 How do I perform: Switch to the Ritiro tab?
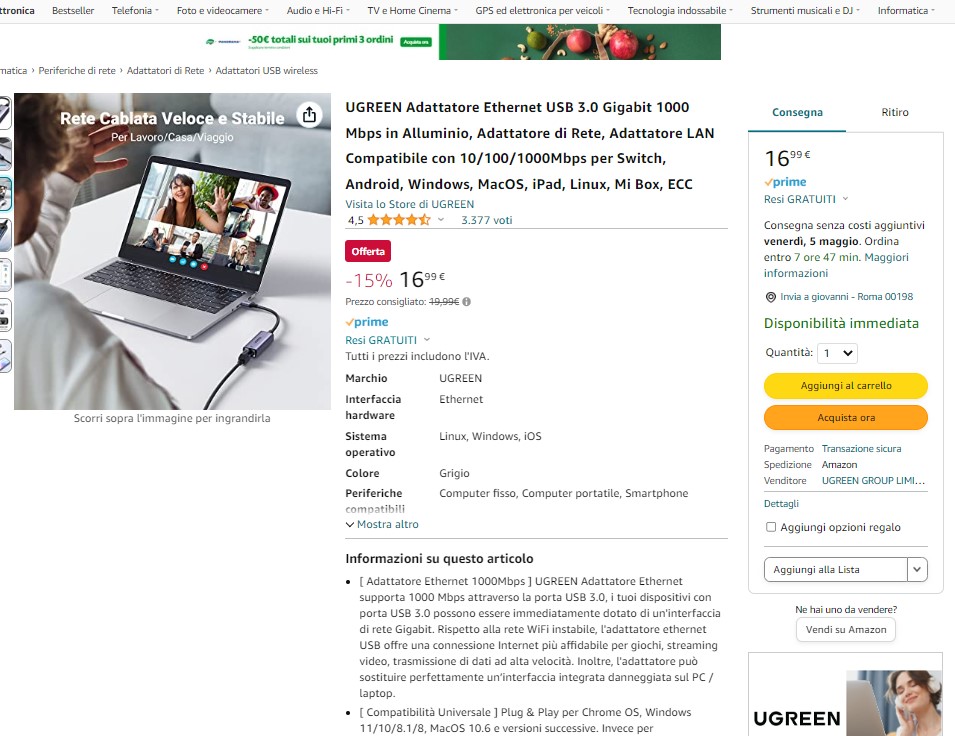click(895, 112)
